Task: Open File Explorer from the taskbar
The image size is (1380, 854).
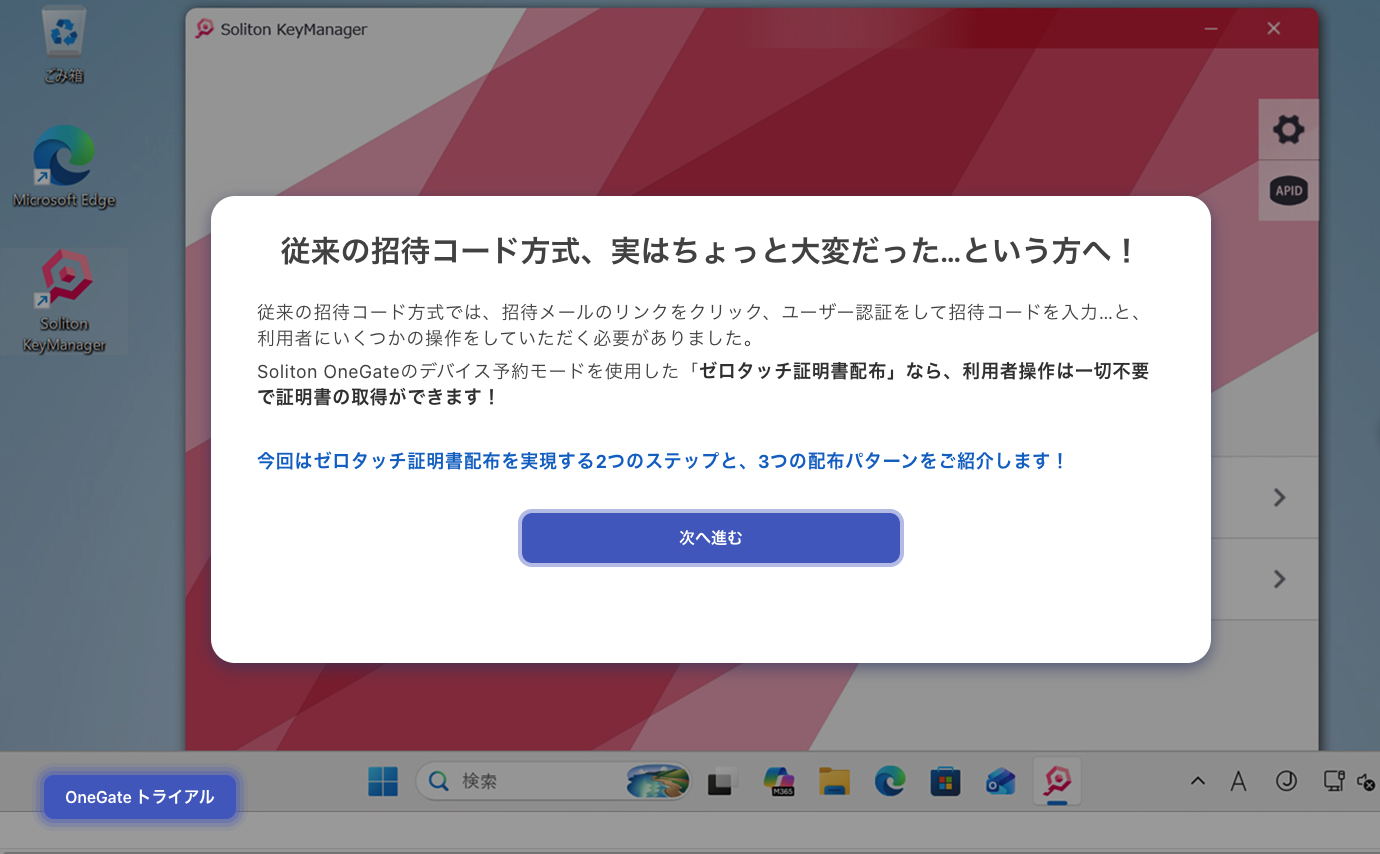Action: coord(834,781)
